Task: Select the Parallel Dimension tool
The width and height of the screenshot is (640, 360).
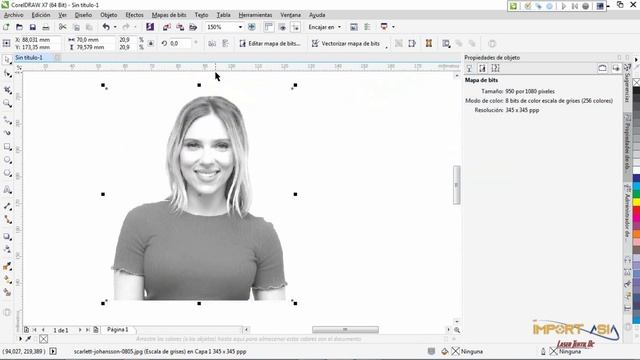Action: (x=7, y=207)
